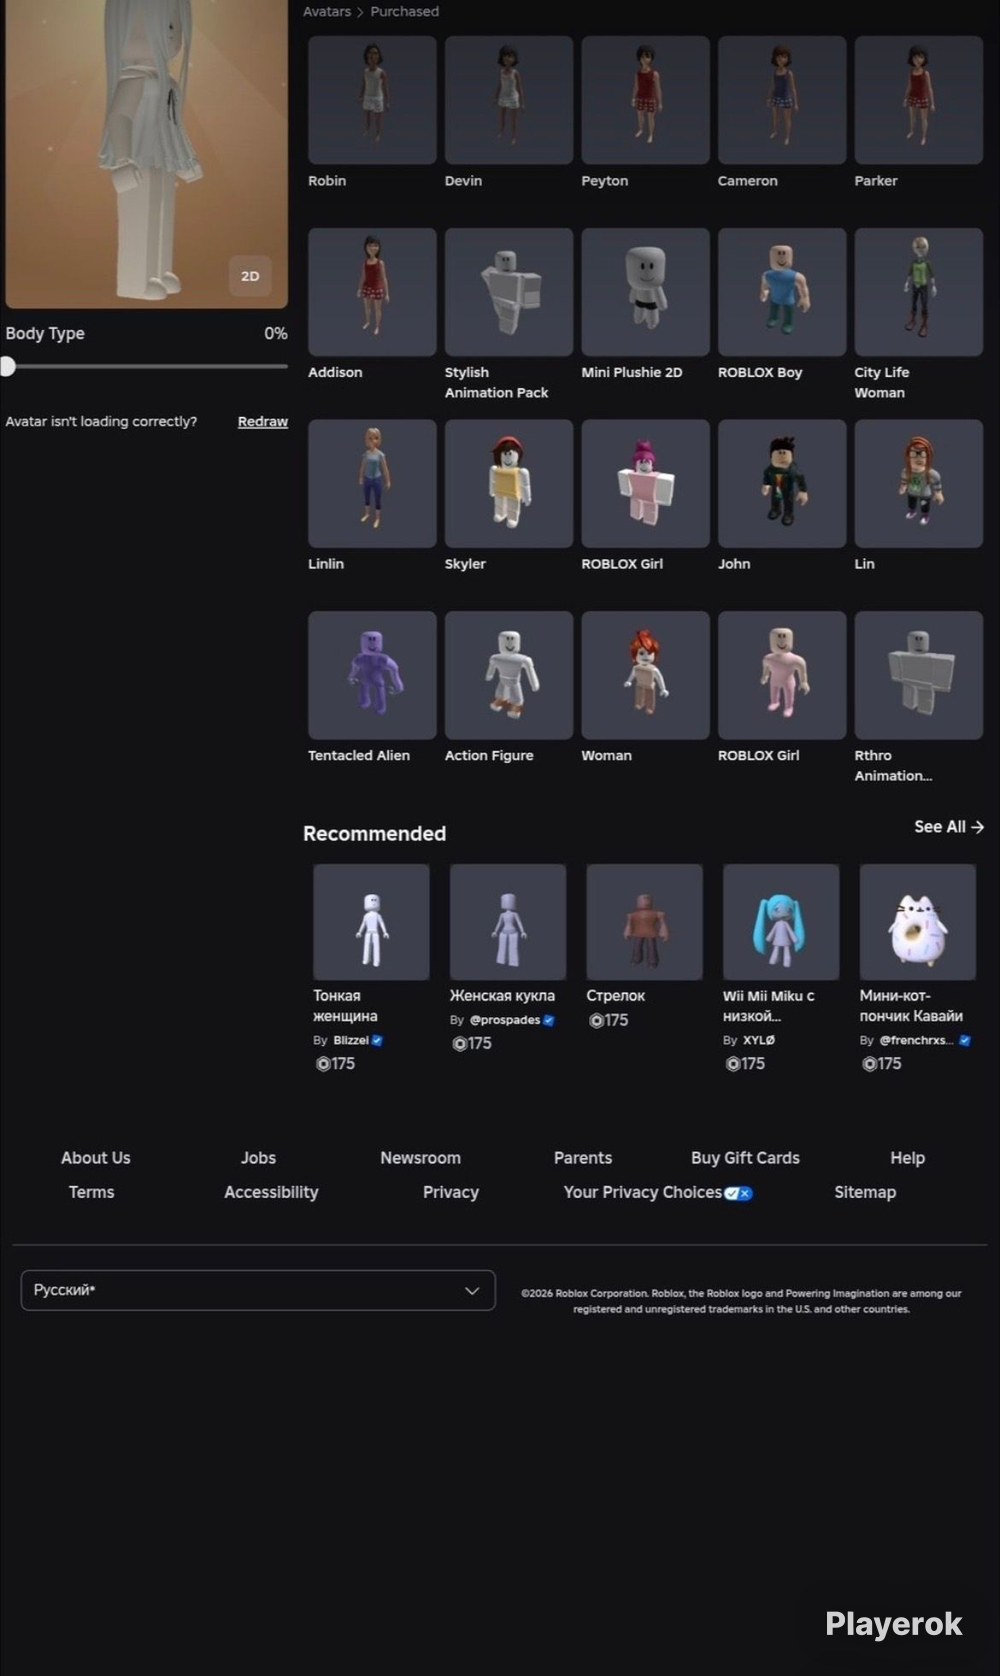Open recommended item Стрелок
This screenshot has height=1676, width=1000.
click(644, 922)
